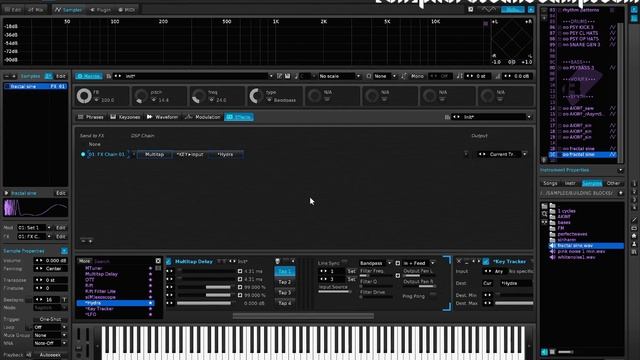The height and width of the screenshot is (360, 640).
Task: Switch to Other browser tab
Action: coord(613,183)
